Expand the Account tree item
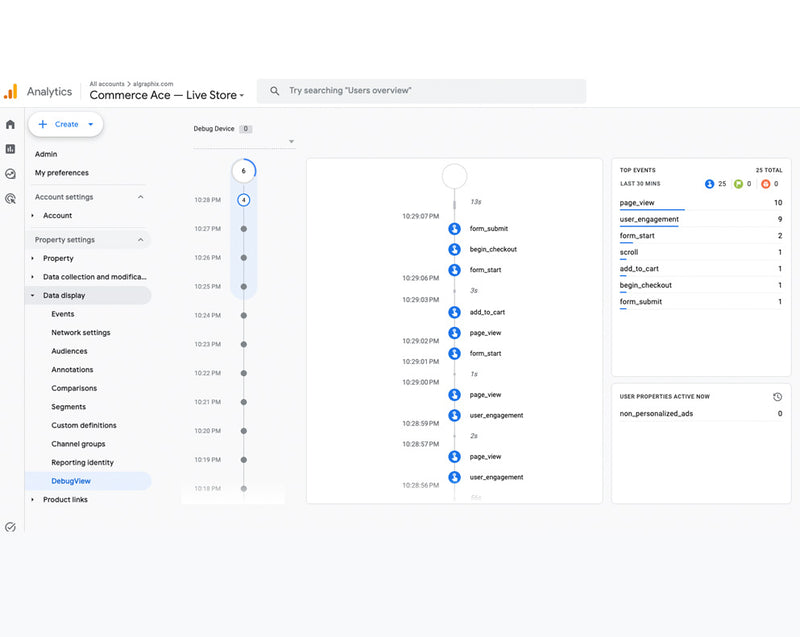Viewport: 800px width, 637px height. (33, 216)
